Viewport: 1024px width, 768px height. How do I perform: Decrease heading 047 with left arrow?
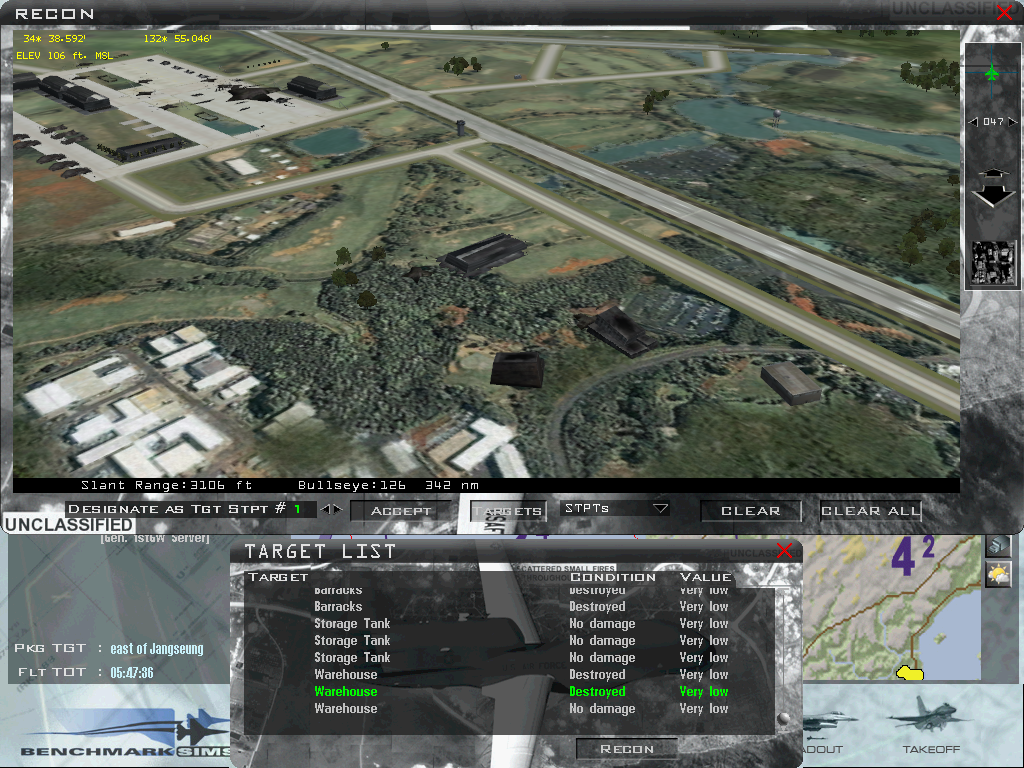(973, 121)
